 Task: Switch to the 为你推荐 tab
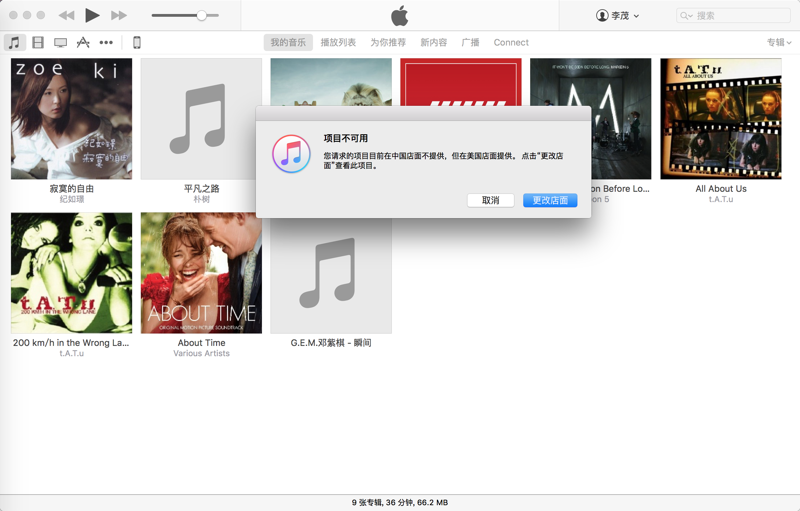388,42
